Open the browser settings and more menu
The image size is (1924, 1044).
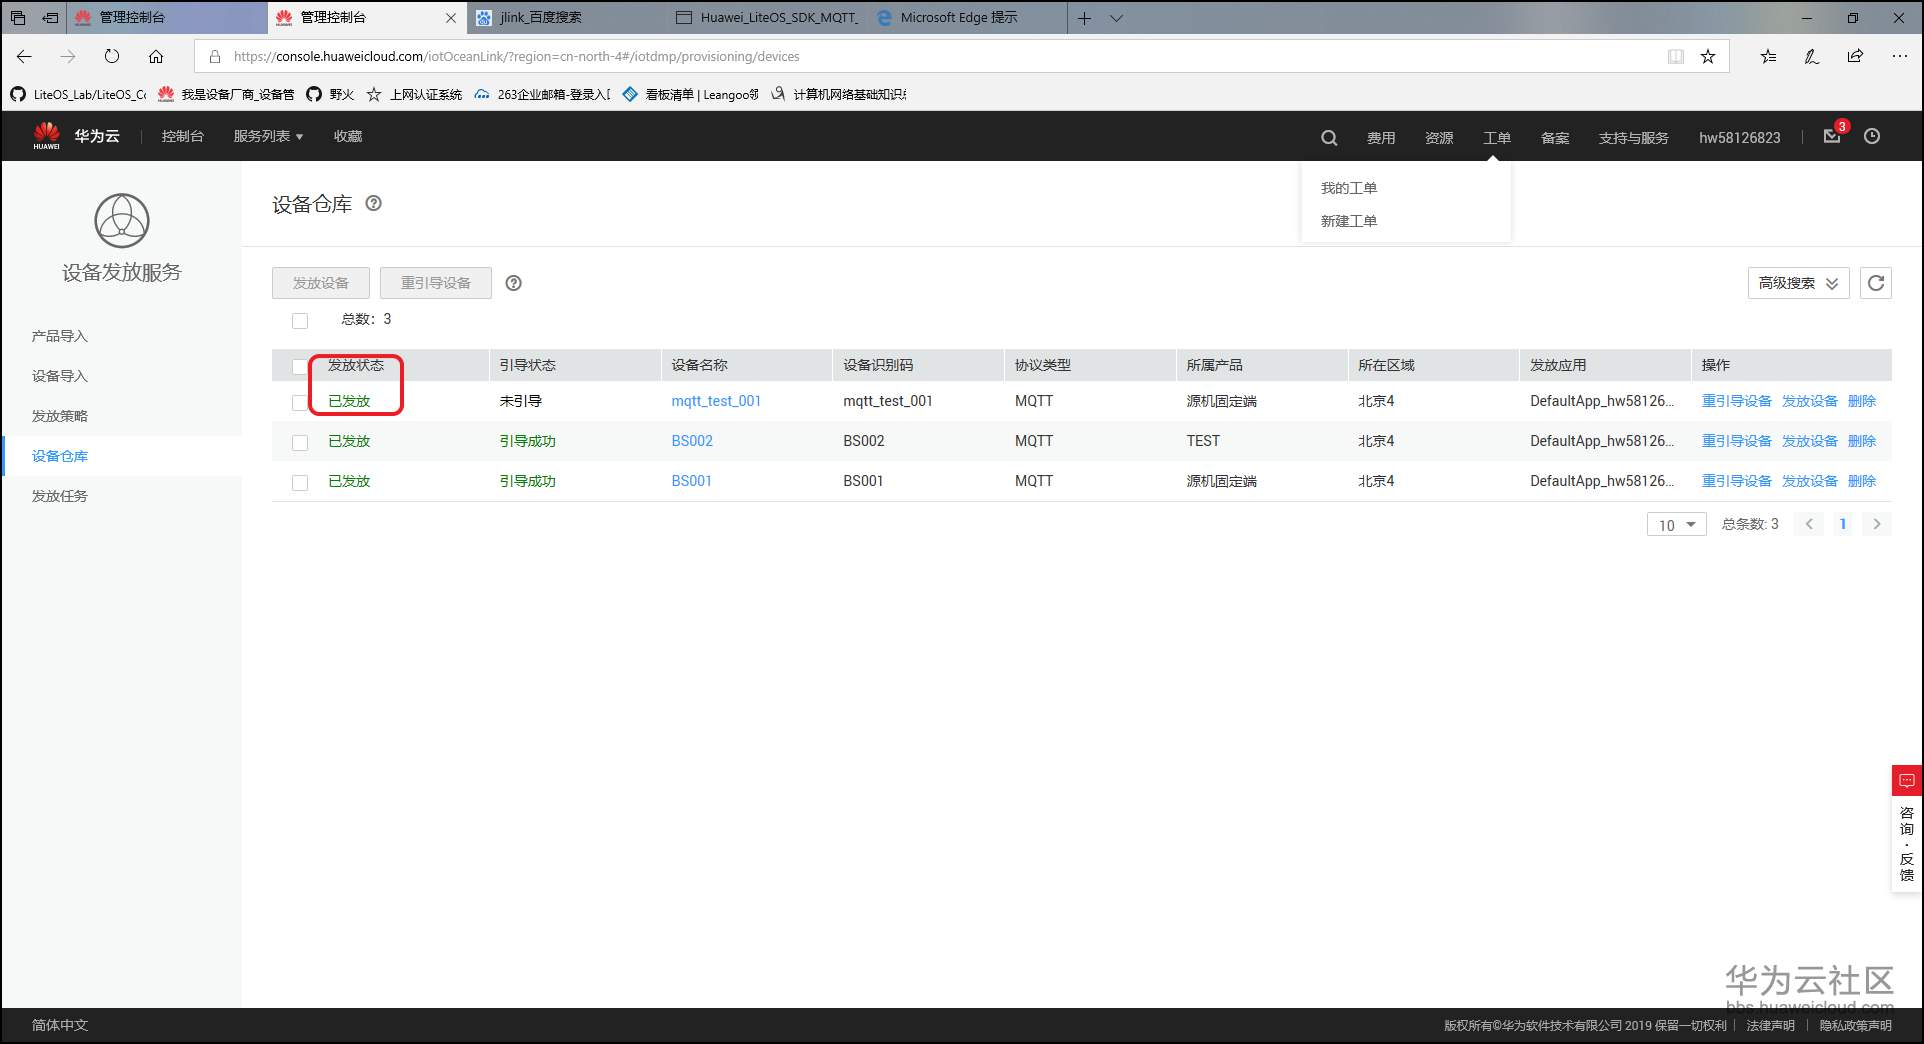1900,56
